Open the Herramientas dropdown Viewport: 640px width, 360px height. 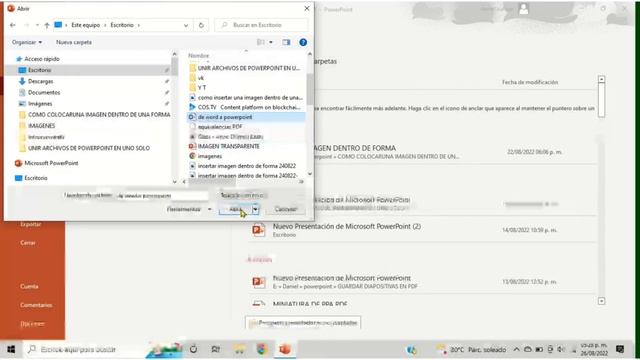tap(189, 209)
